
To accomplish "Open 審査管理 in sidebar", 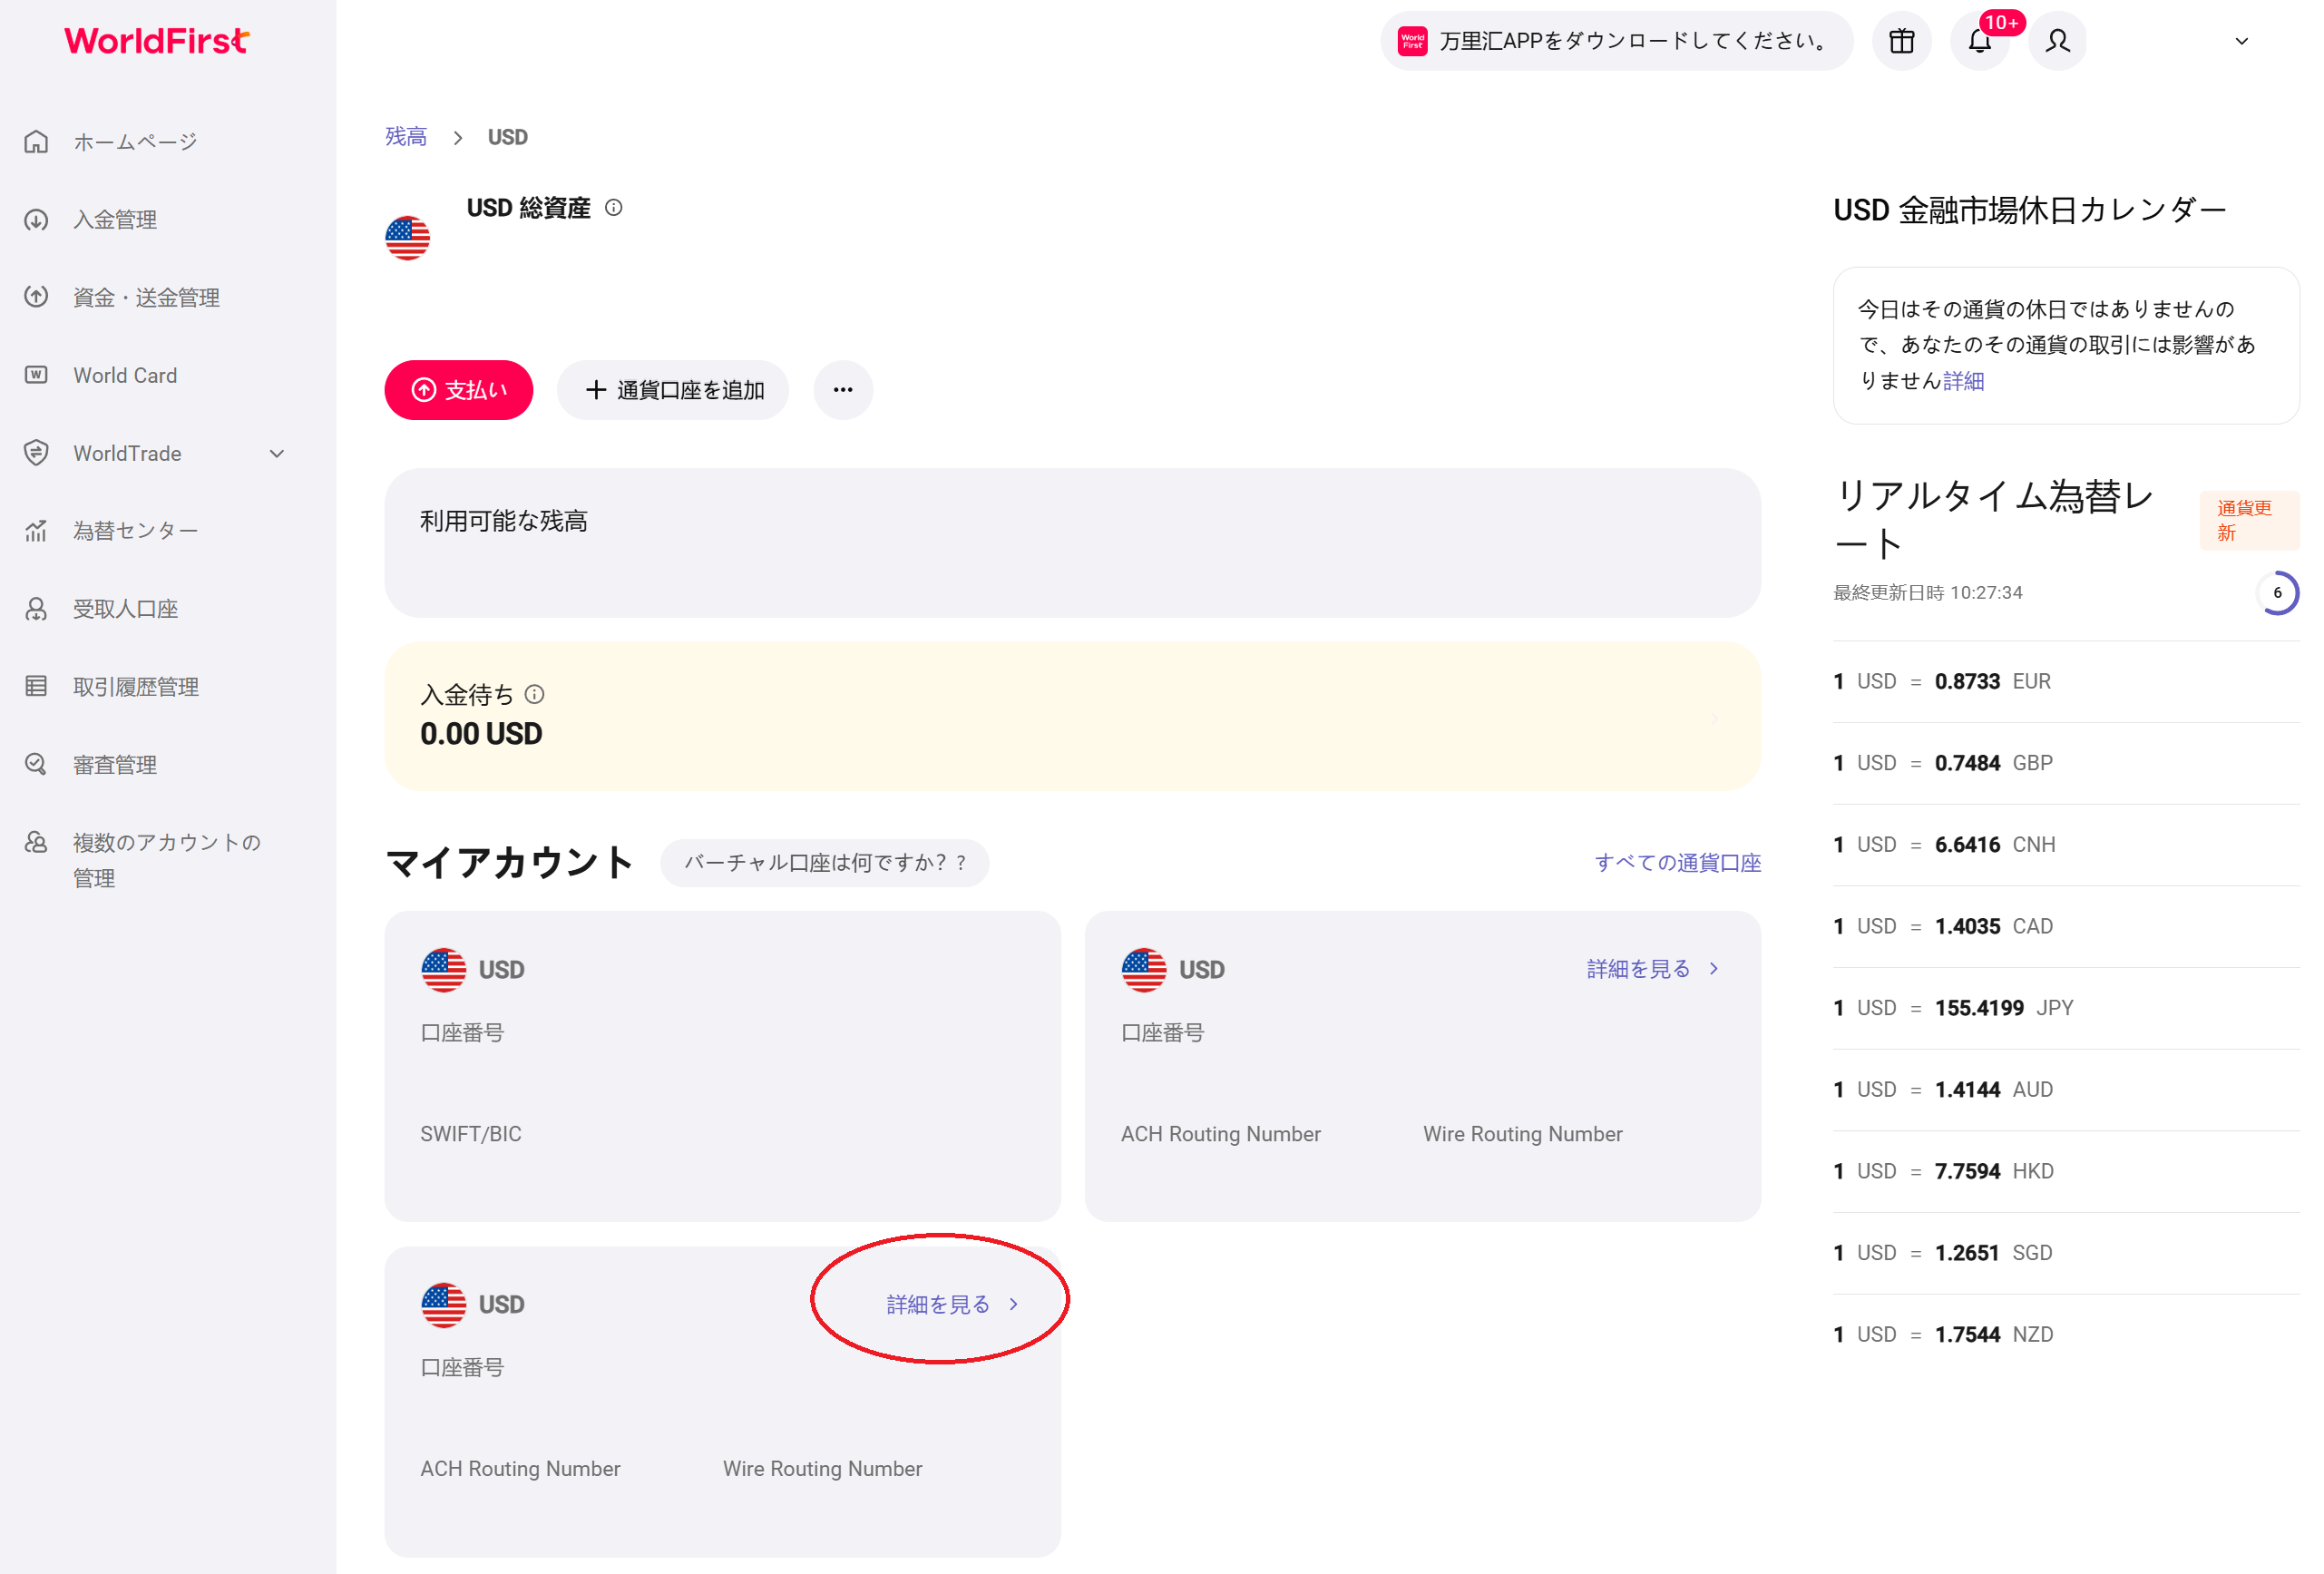I will 115,764.
